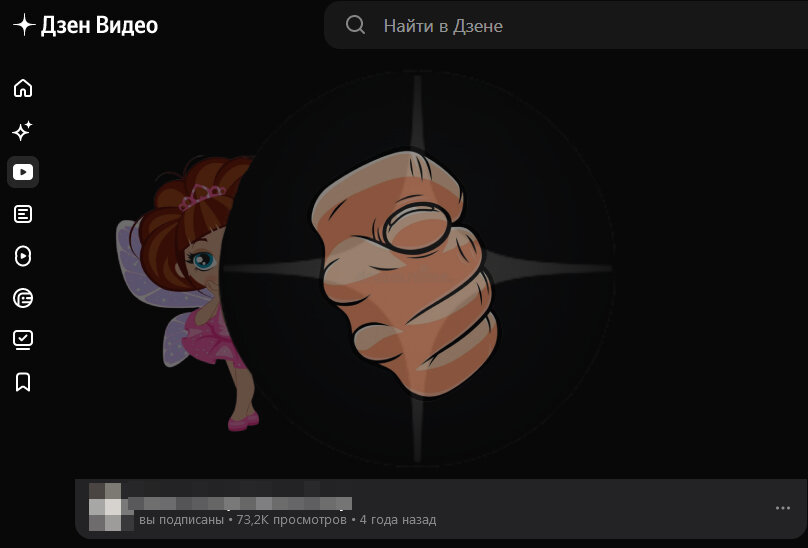This screenshot has height=548, width=808.
Task: Open the three-dots video options menu
Action: (x=783, y=508)
